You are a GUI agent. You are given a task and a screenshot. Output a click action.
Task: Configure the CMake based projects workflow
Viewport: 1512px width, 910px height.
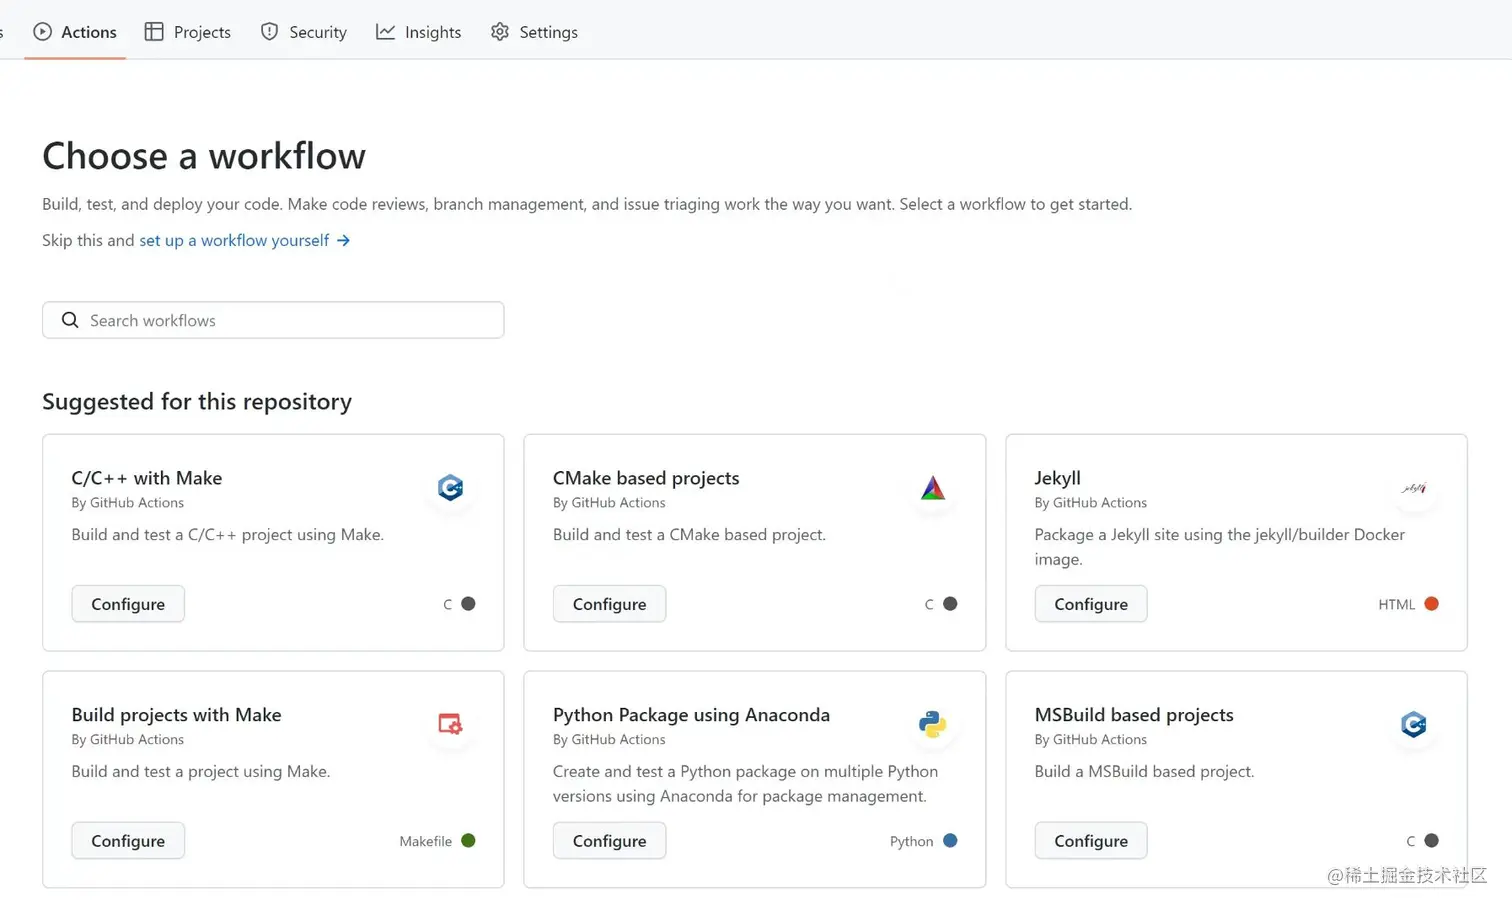[x=609, y=604]
